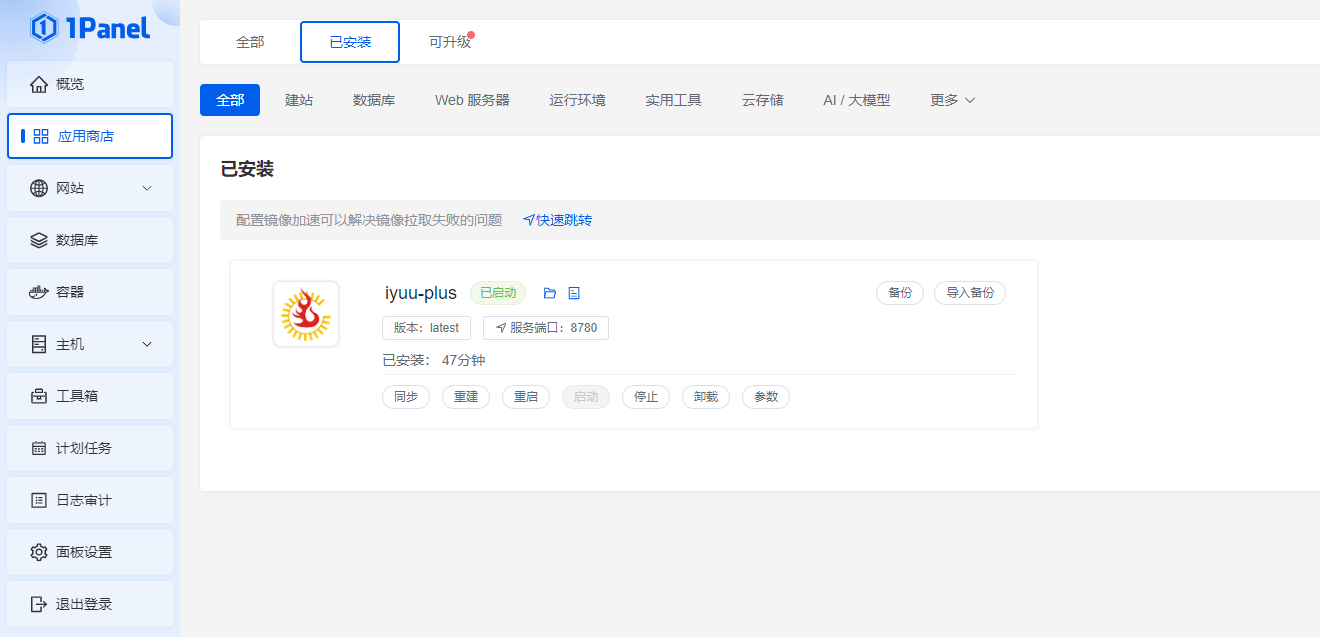Click the 日志审计 log icon

(39, 500)
